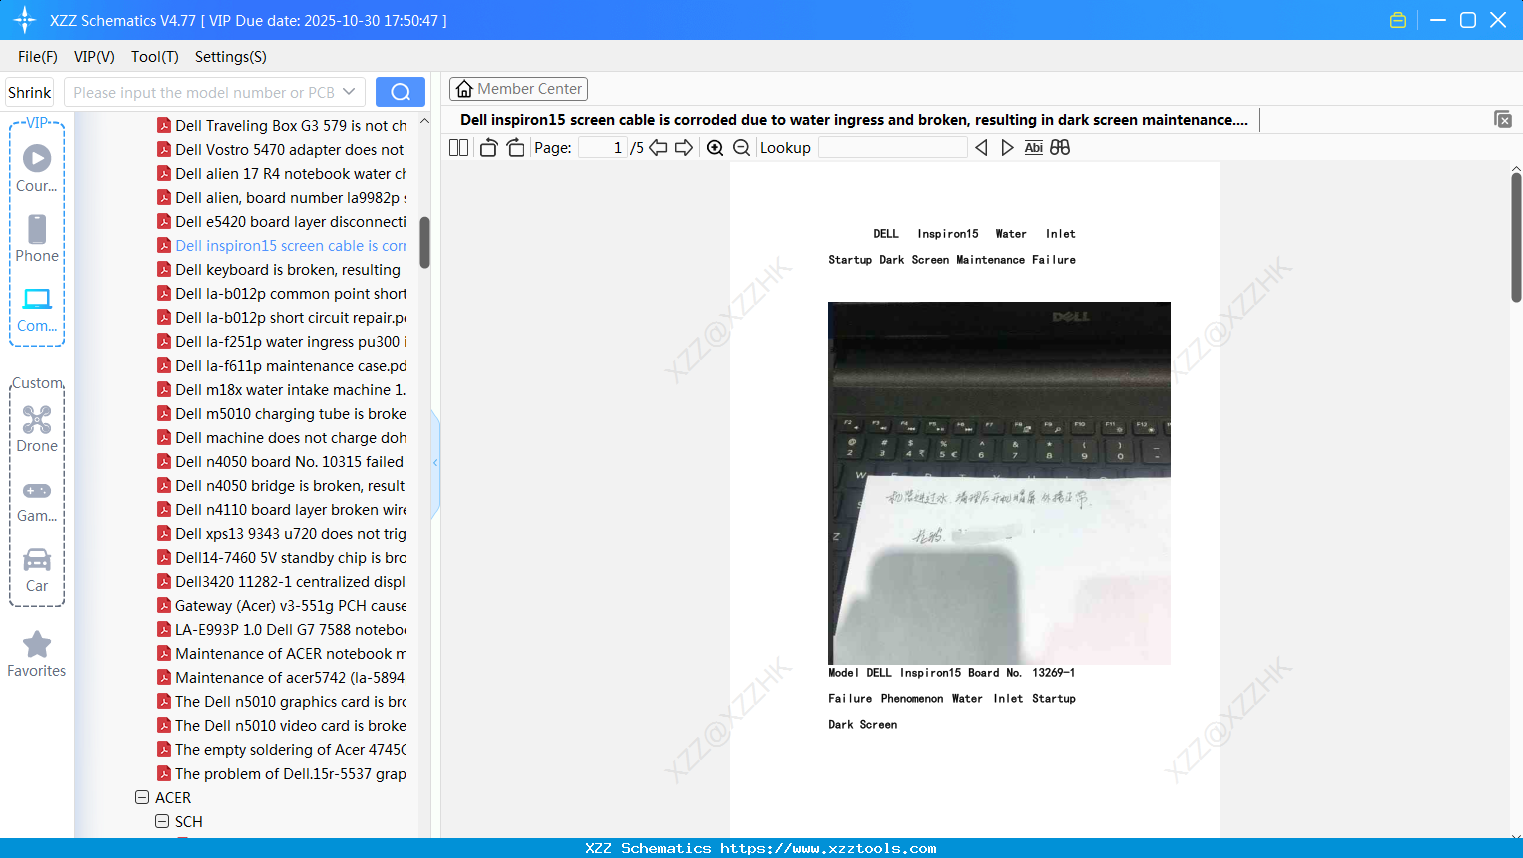1523x858 pixels.
Task: Find previous lookup match
Action: pyautogui.click(x=981, y=148)
